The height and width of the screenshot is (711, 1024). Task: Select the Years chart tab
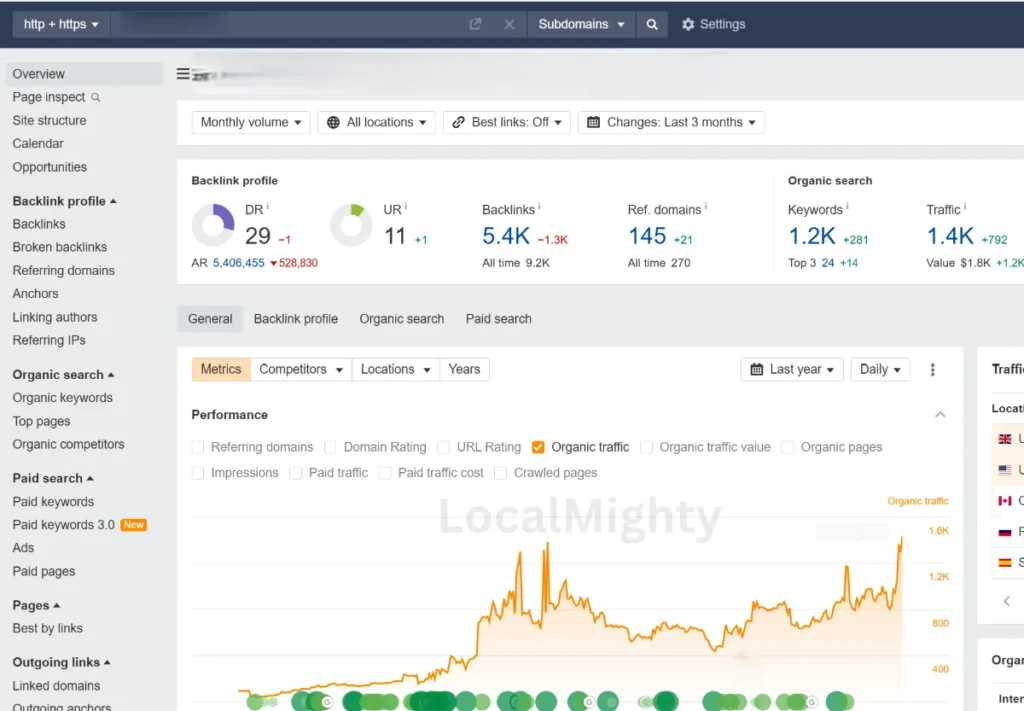(464, 370)
